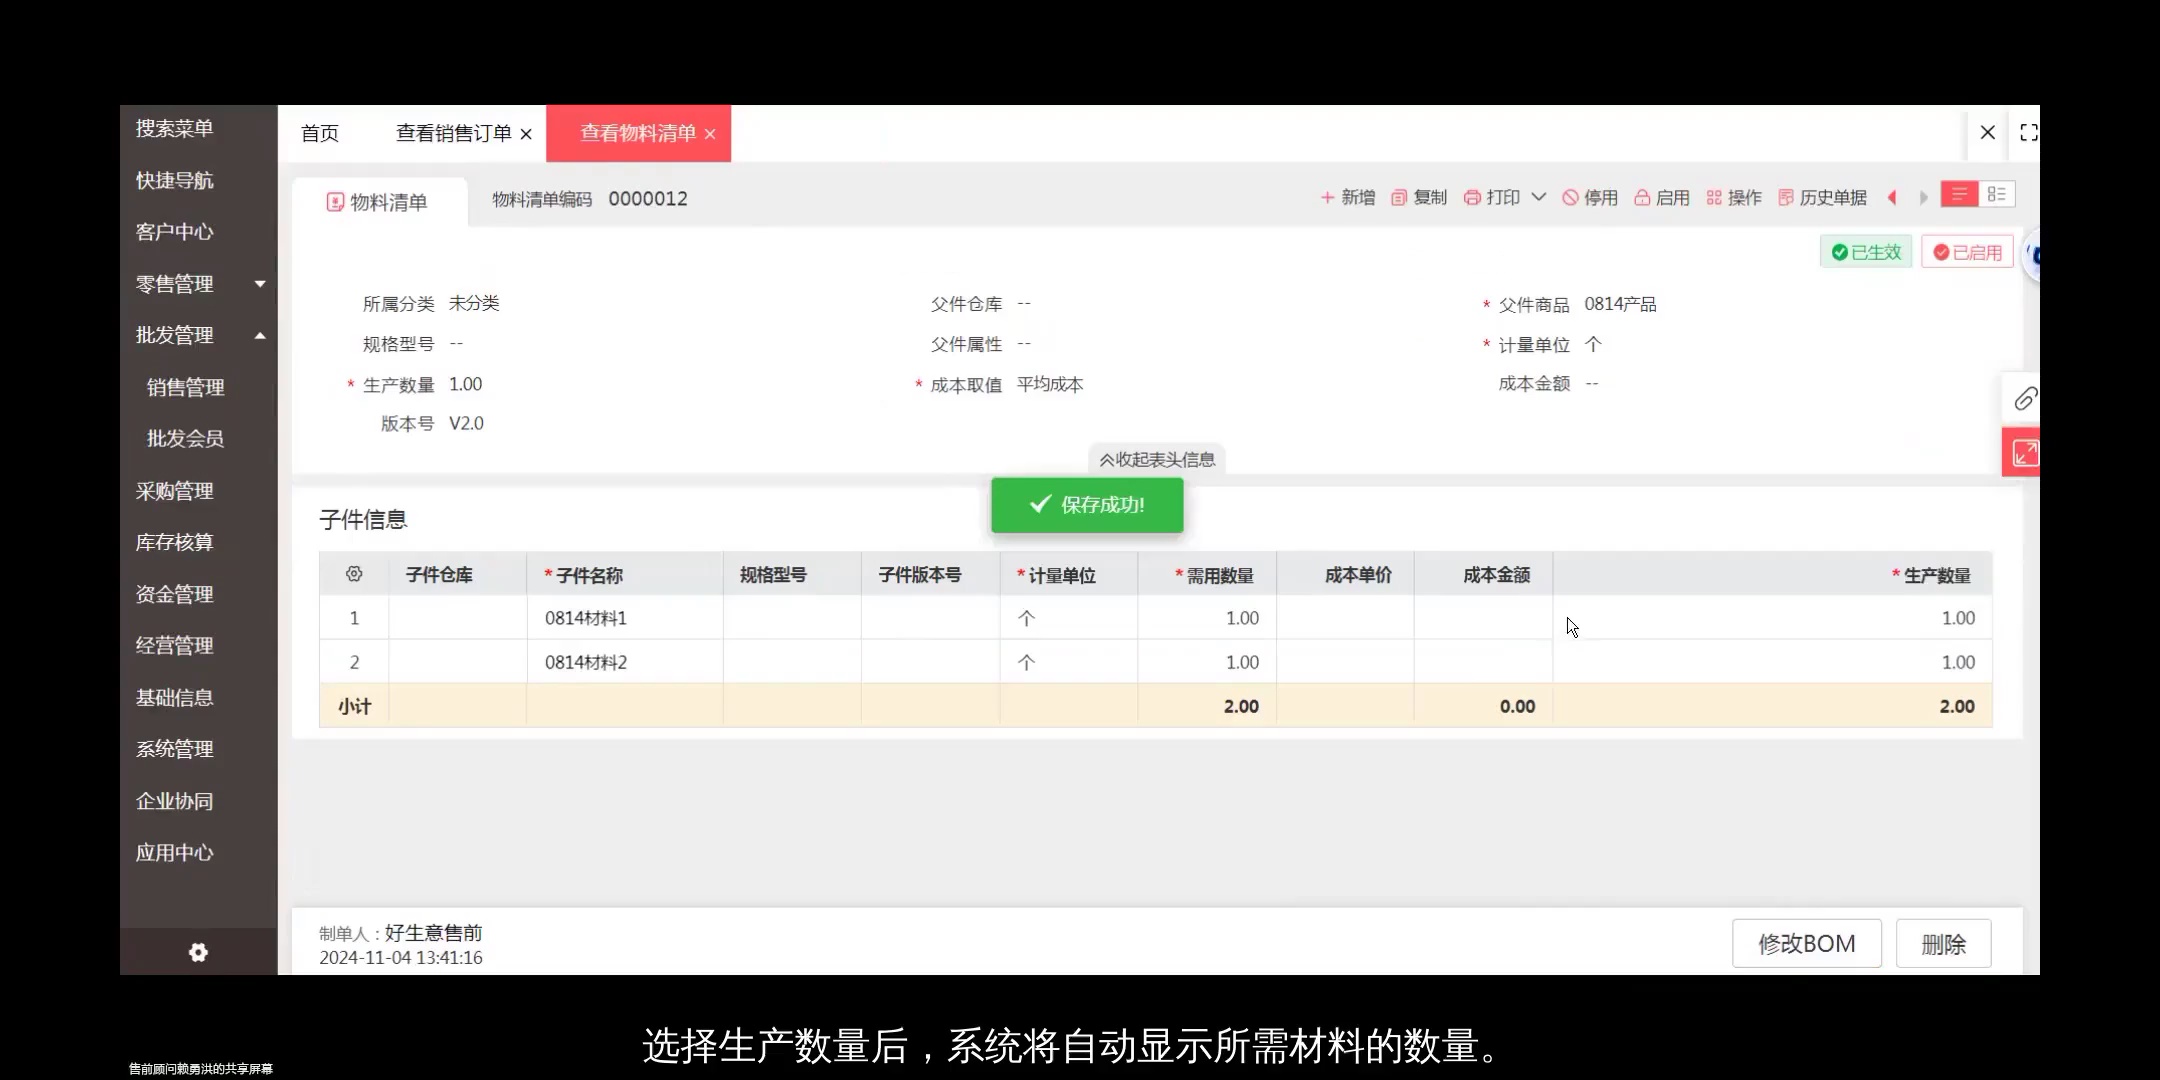Click the gear icon in the 子件信息 table header
Viewport: 2160px width, 1080px height.
coord(353,573)
